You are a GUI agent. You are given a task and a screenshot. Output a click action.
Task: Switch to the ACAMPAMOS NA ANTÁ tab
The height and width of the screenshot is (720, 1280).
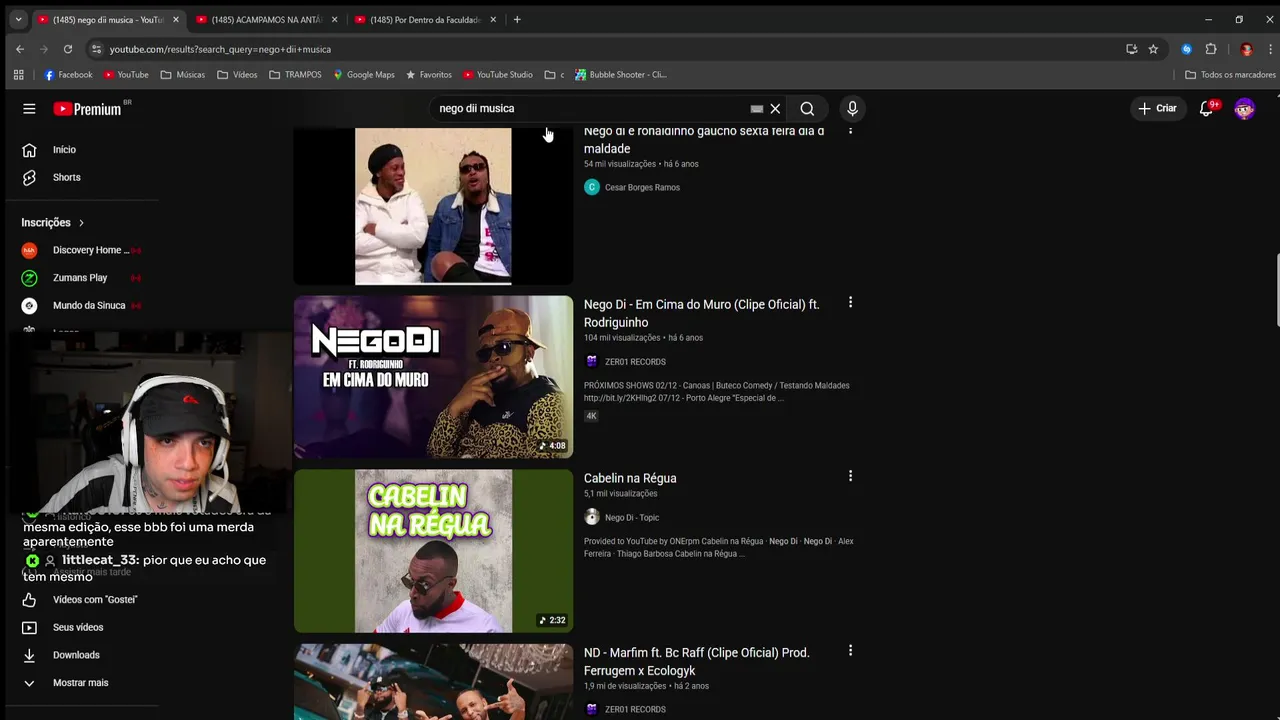coord(267,19)
